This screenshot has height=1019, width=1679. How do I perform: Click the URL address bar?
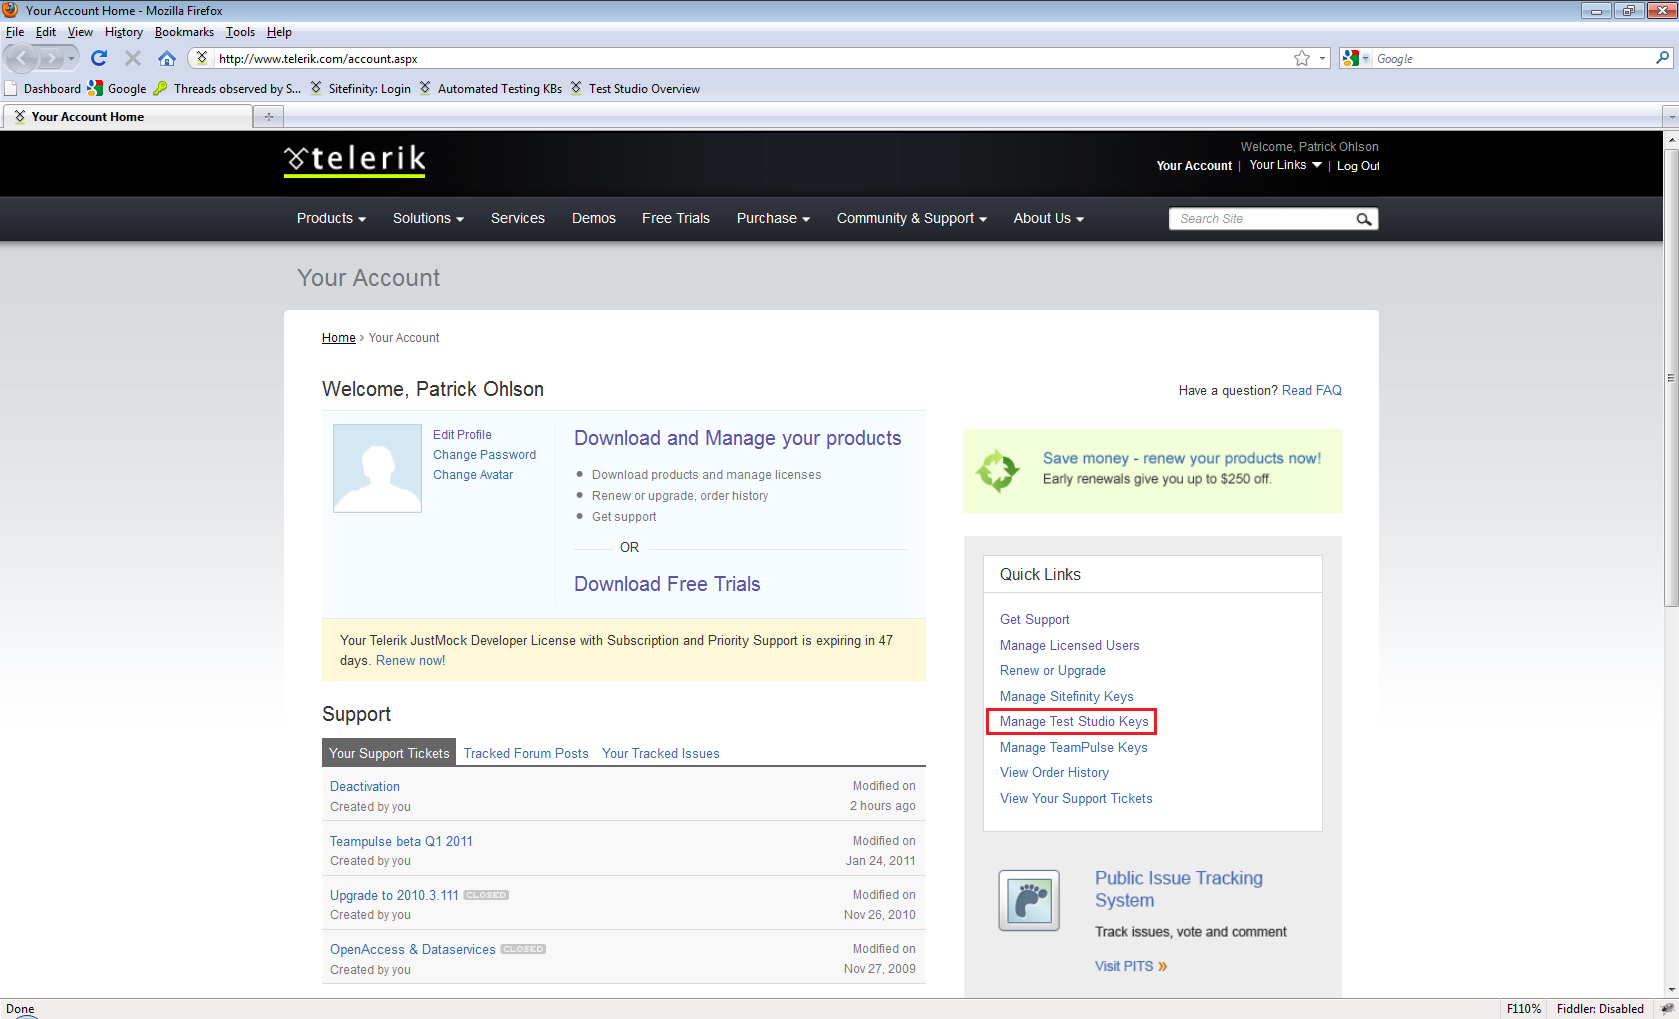pyautogui.click(x=752, y=59)
